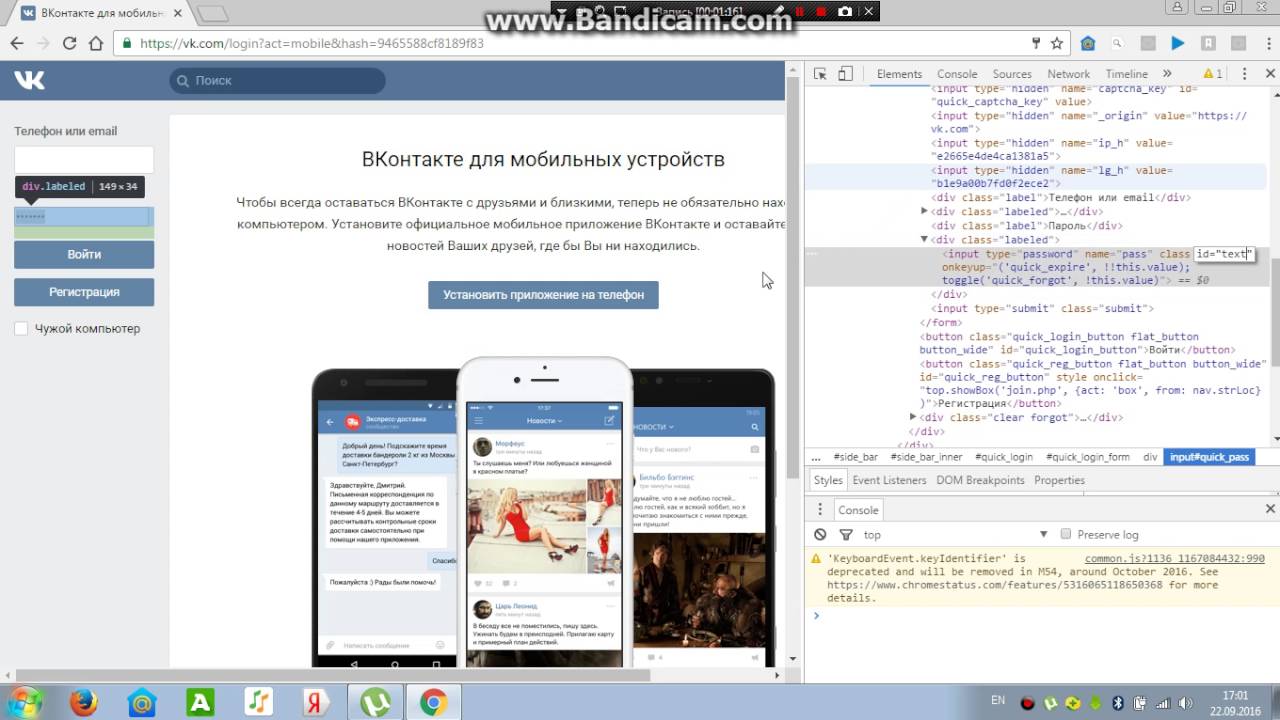Click the highlighted password input field
This screenshot has height=720, width=1280.
pyautogui.click(x=84, y=217)
